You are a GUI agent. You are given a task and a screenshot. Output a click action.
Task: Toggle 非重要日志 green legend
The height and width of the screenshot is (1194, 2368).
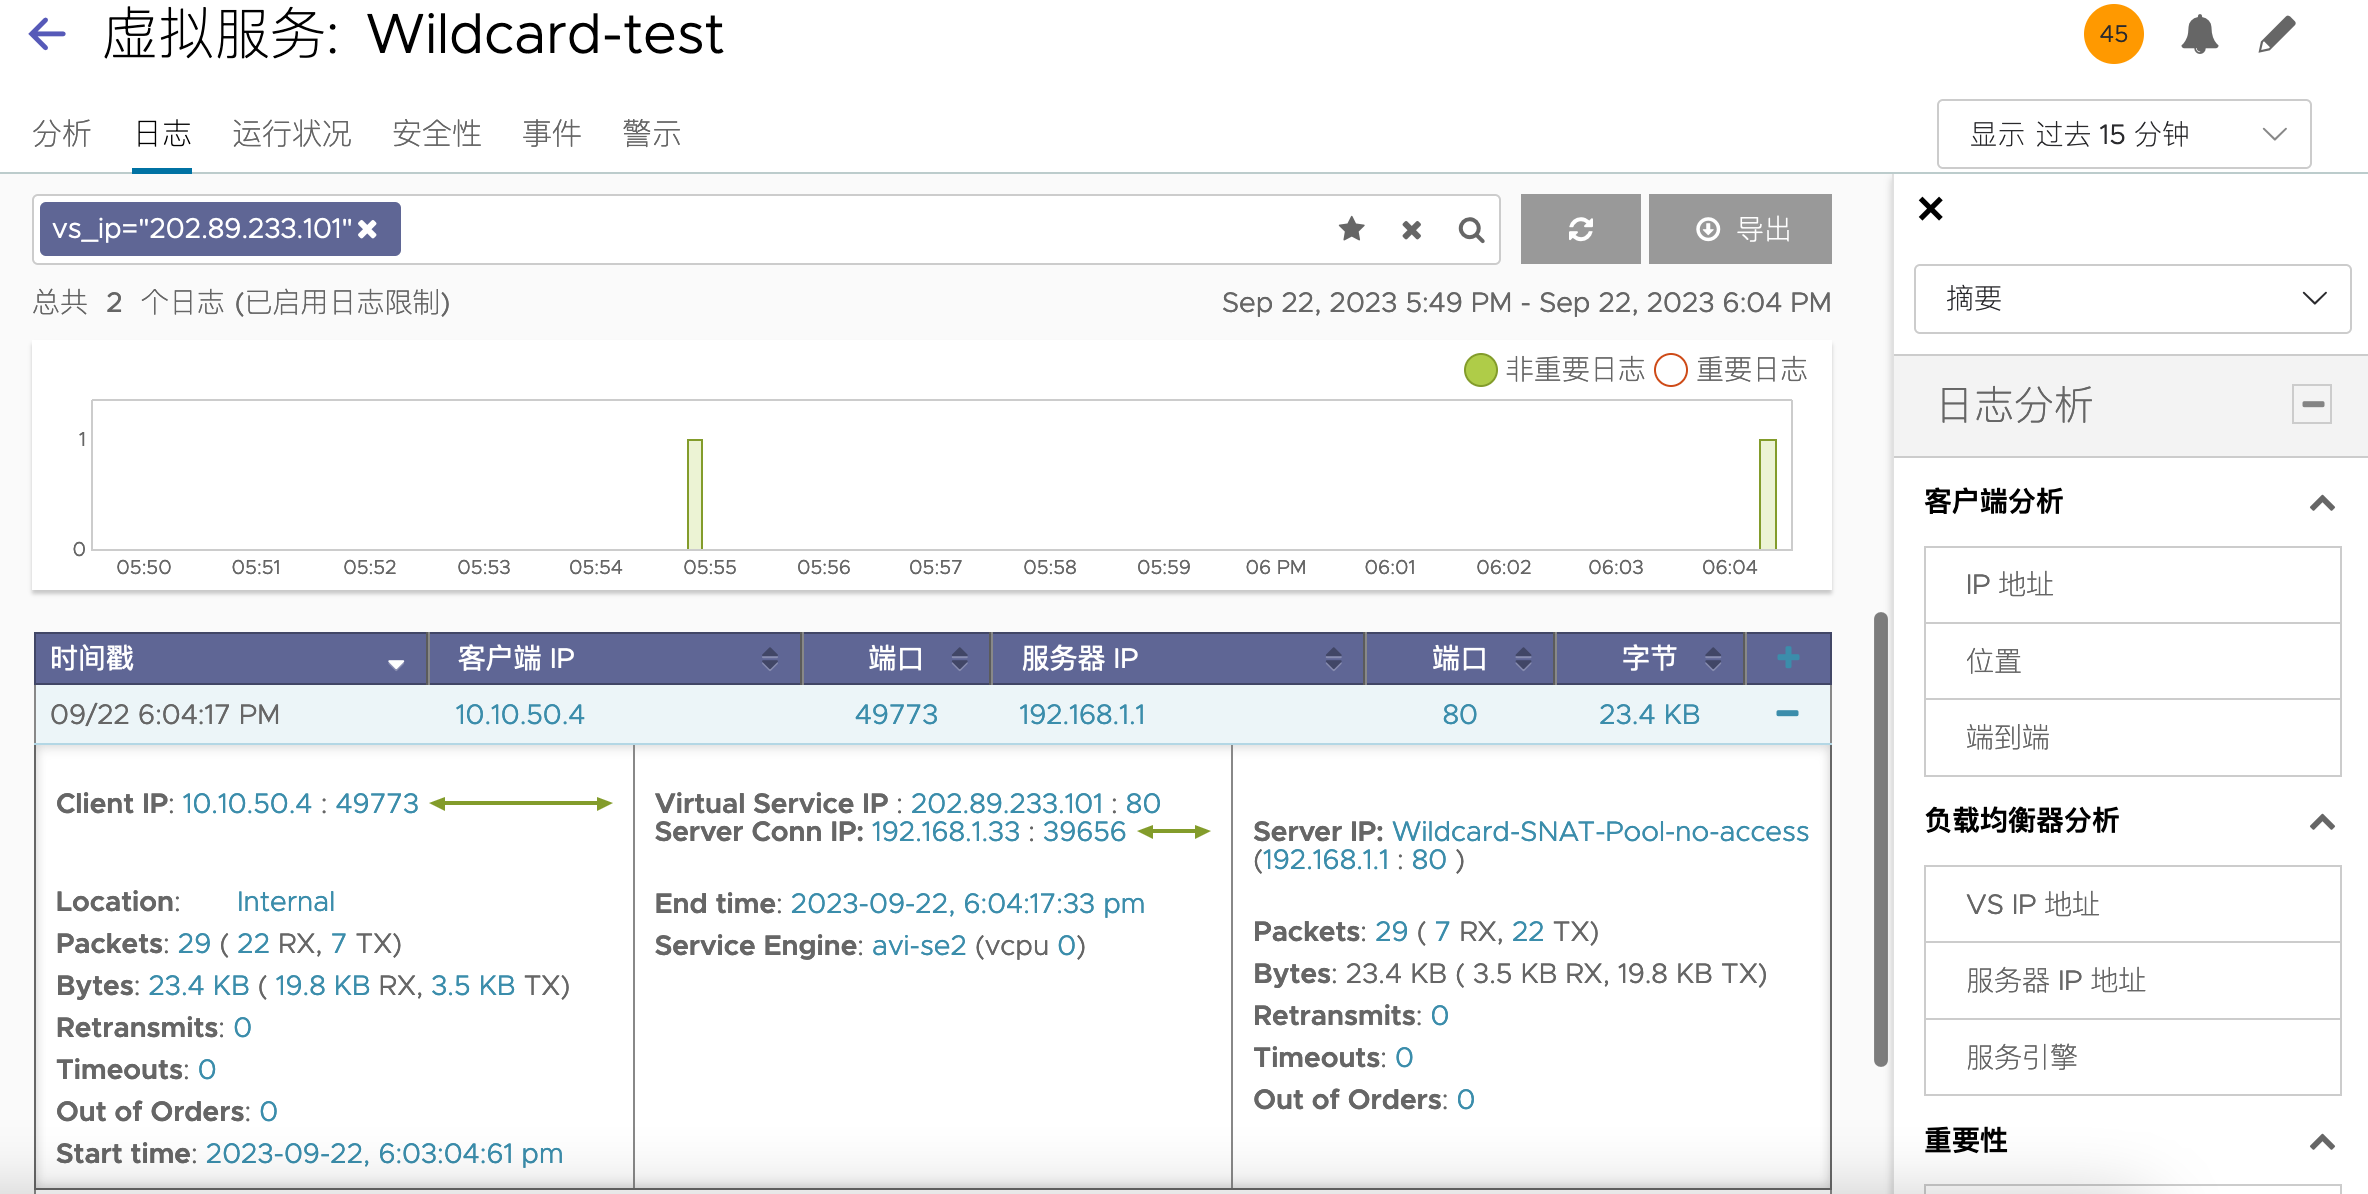[1480, 370]
